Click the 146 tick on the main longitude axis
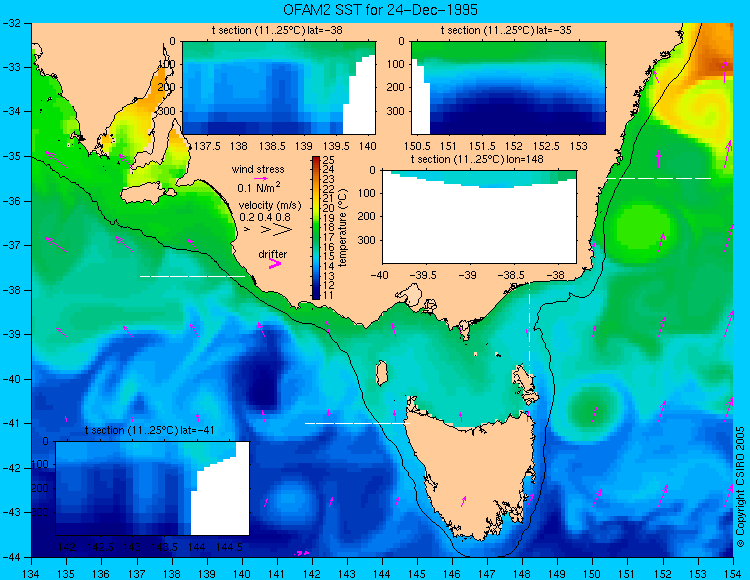Viewport: 750px width, 580px height. click(x=452, y=574)
